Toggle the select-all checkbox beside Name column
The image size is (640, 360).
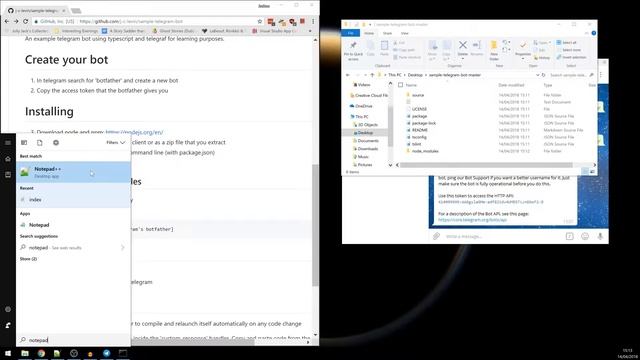click(x=400, y=85)
